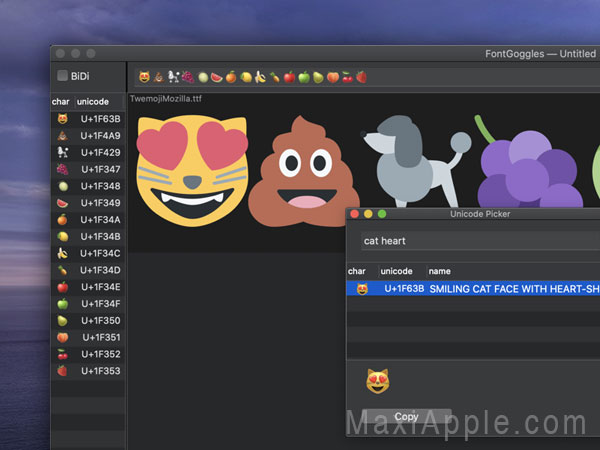
Task: Select the banana emoji in the text field
Action: click(261, 77)
